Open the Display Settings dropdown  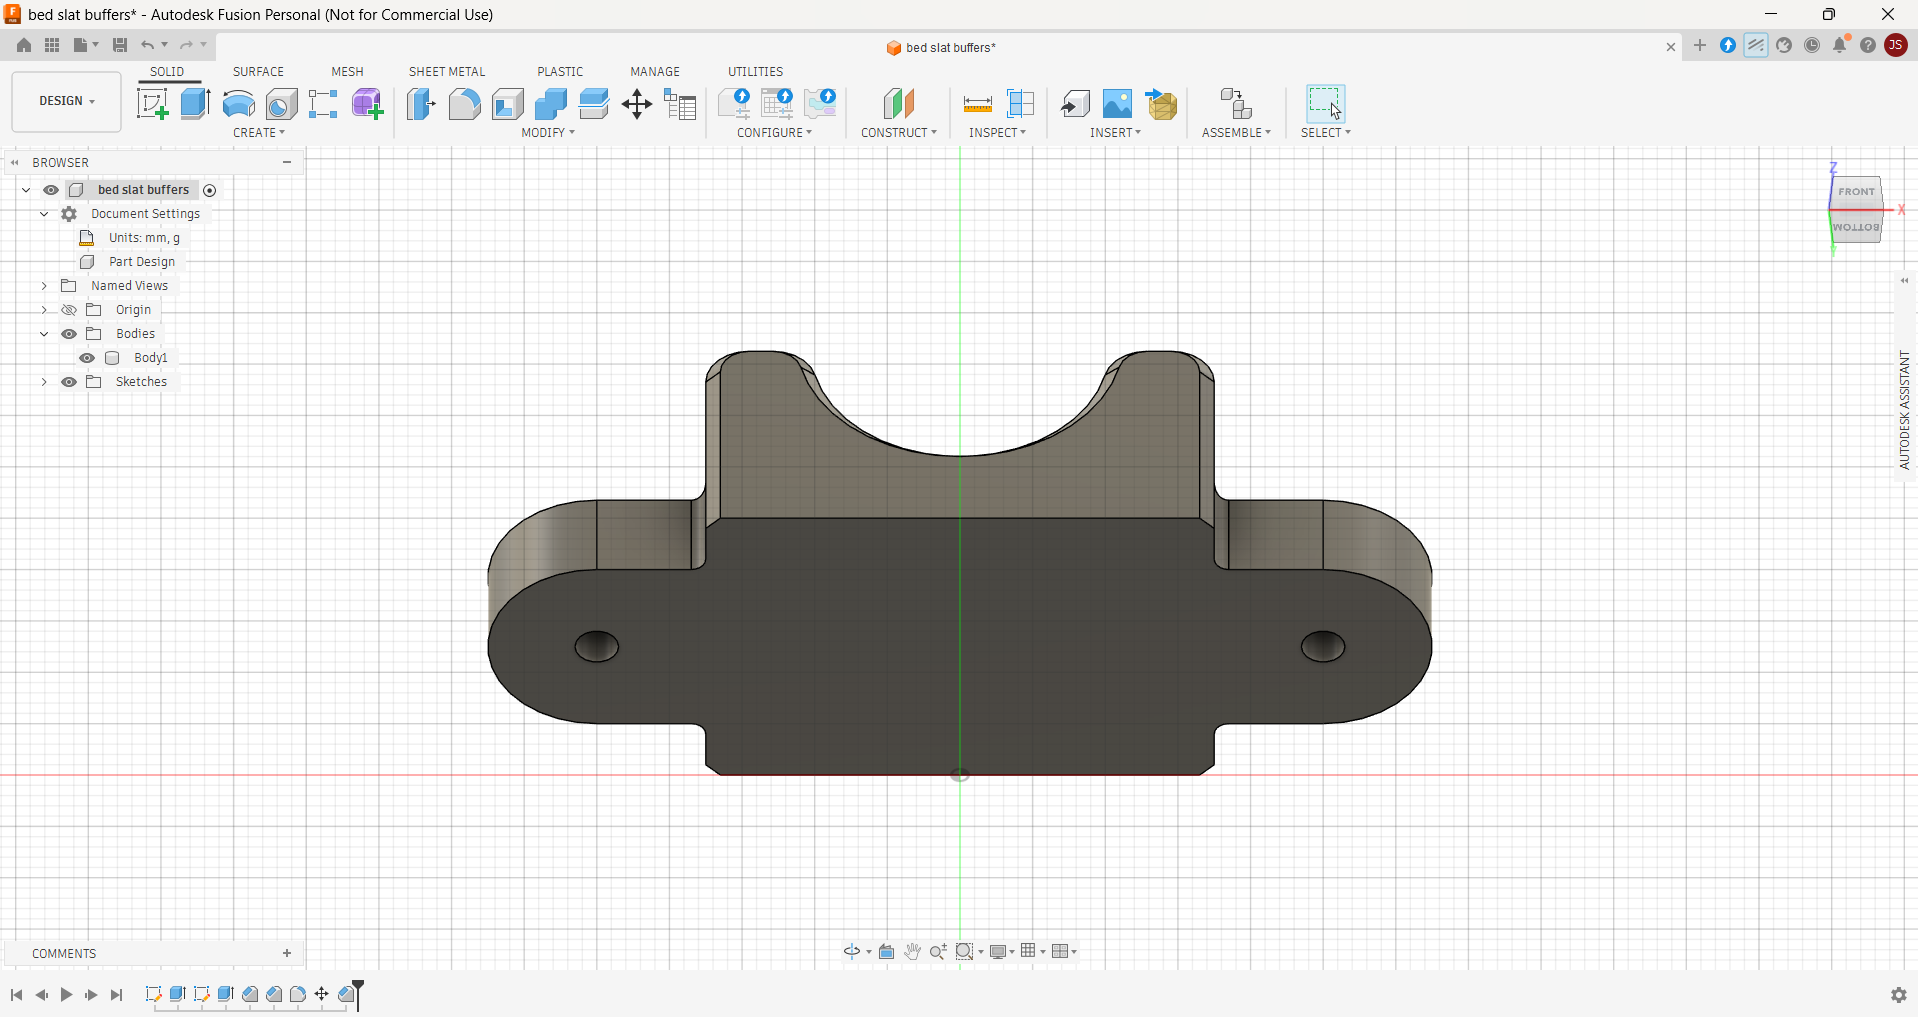pos(1002,951)
